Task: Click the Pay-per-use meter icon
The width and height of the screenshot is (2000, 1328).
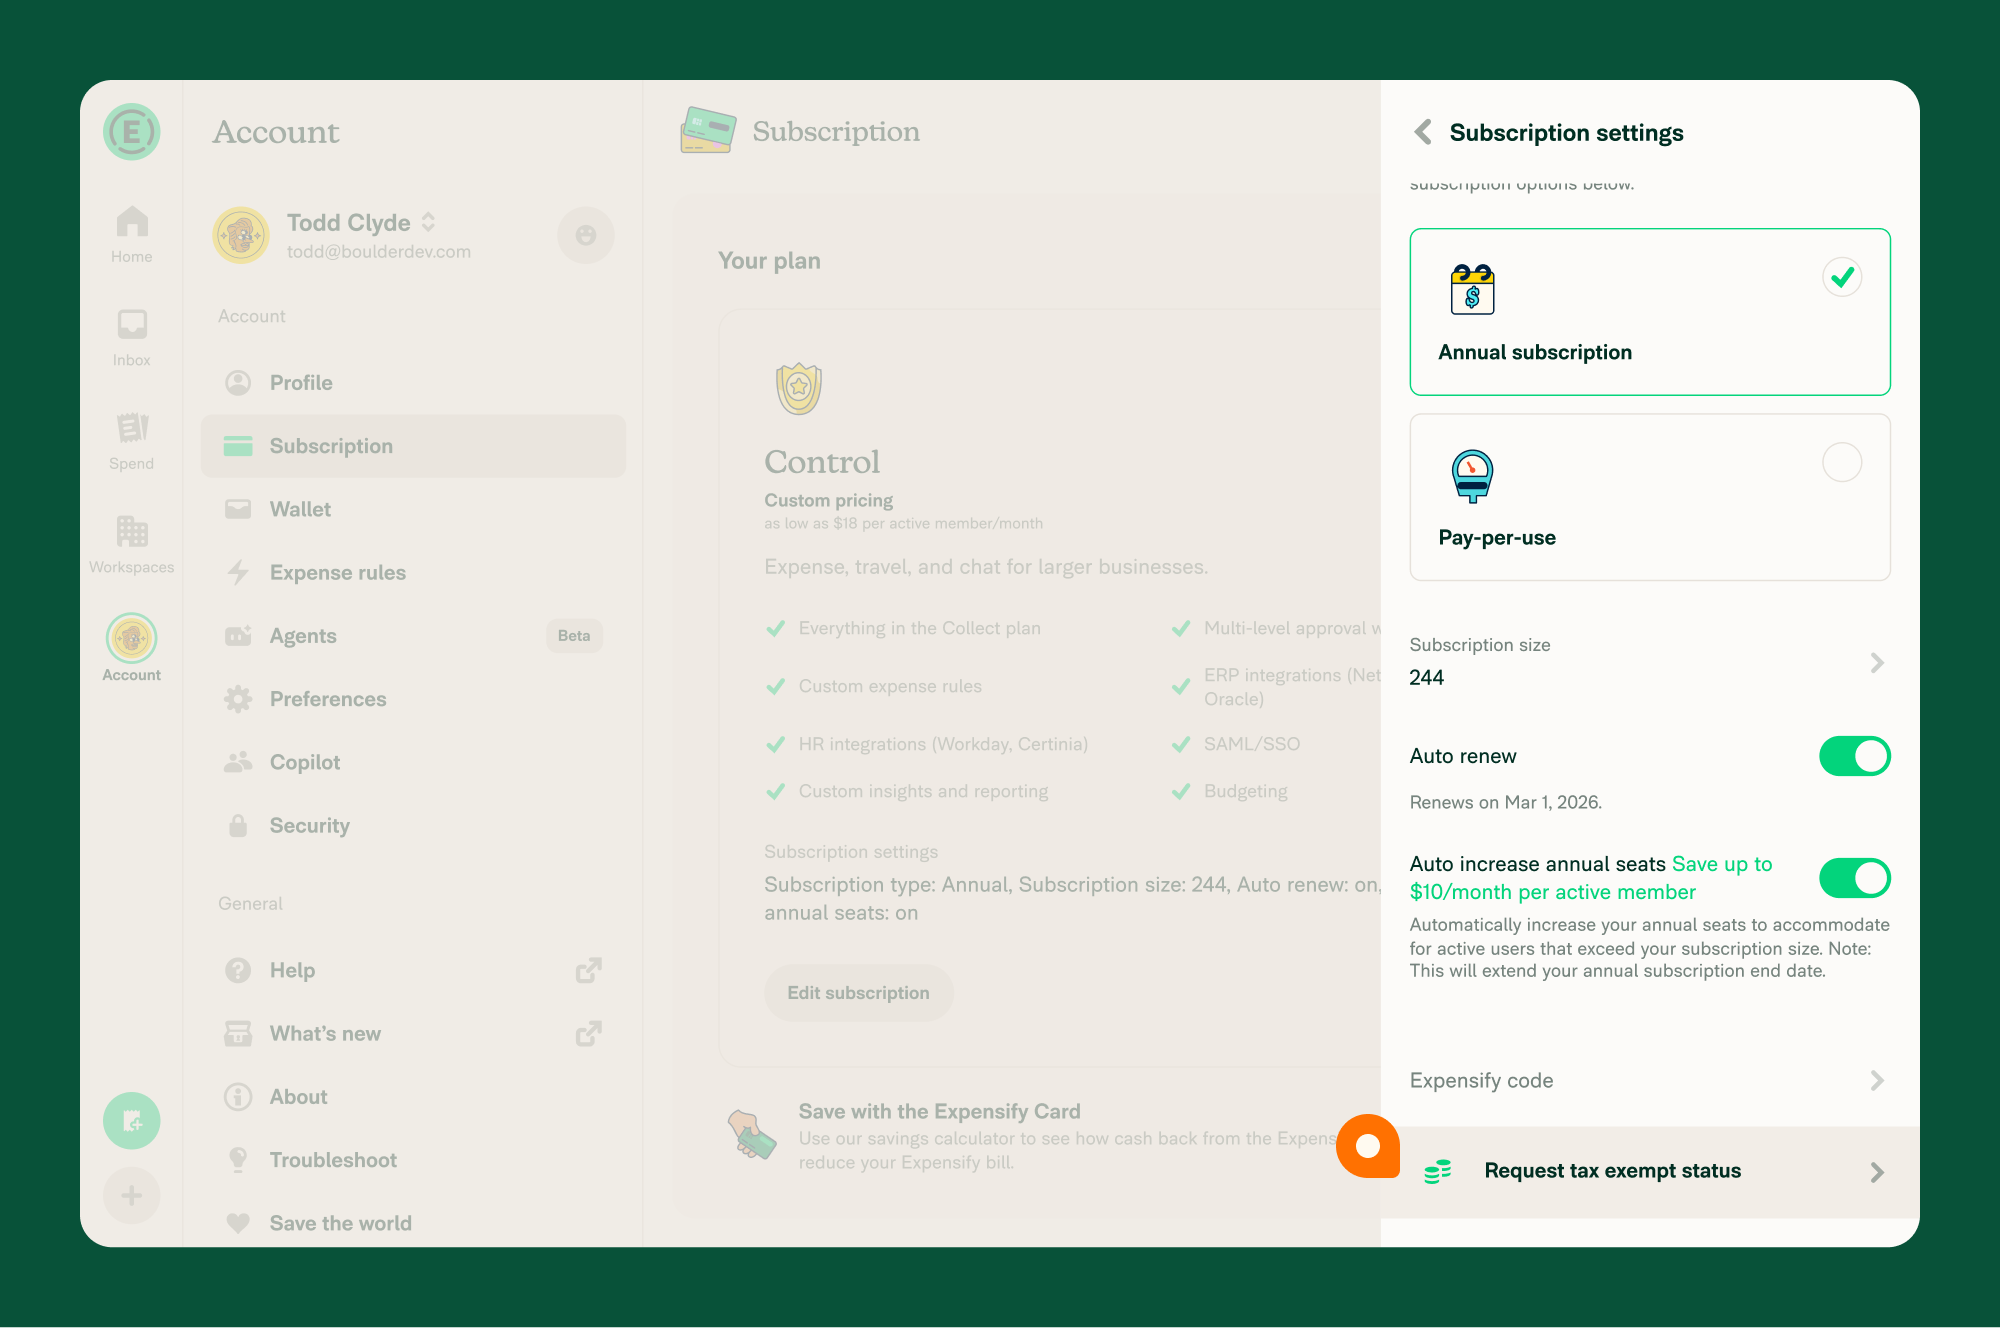Action: 1472,475
